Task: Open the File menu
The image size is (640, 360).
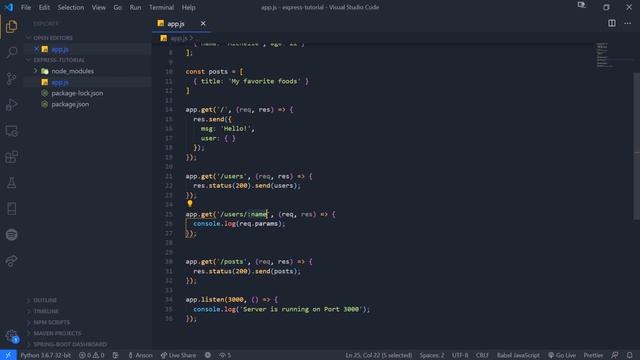Action: coord(26,7)
